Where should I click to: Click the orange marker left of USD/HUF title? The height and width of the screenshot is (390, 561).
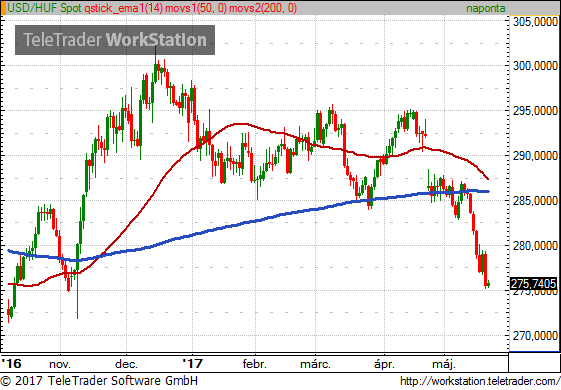click(x=3, y=8)
